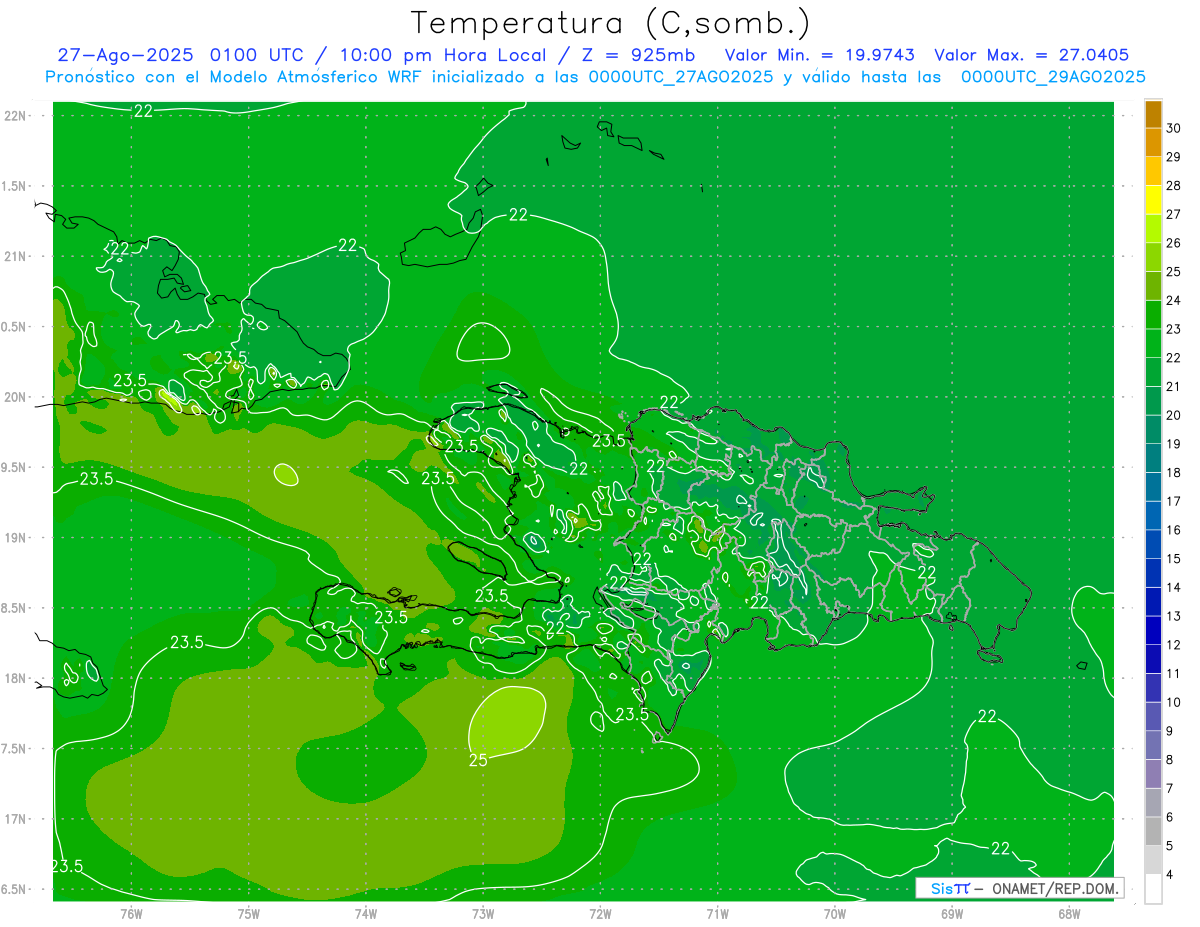
Task: Click the "71W" longitude axis label
Action: tap(717, 913)
